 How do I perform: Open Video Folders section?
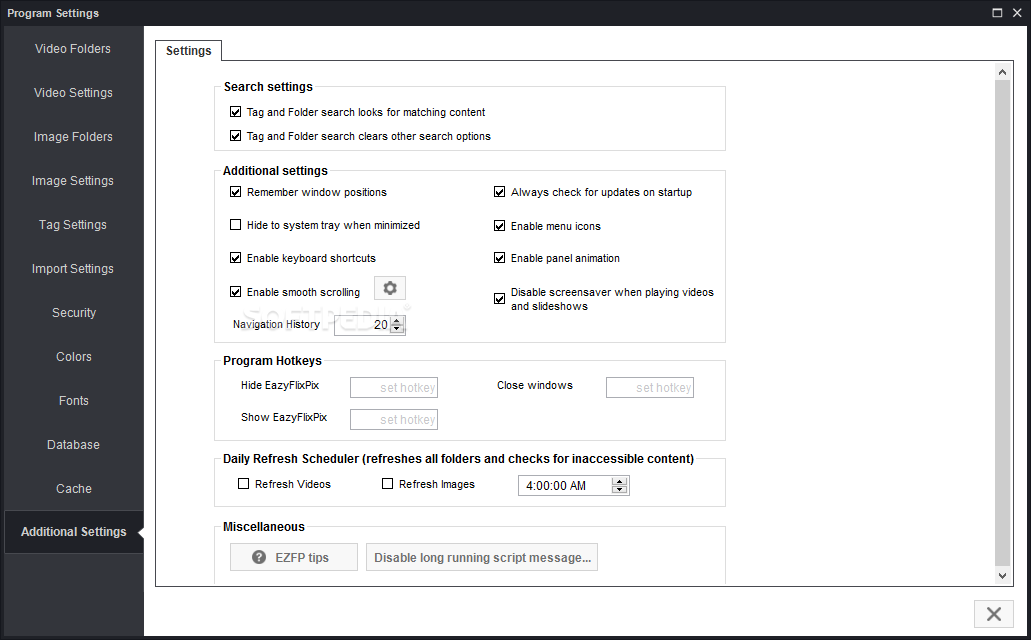pyautogui.click(x=73, y=49)
